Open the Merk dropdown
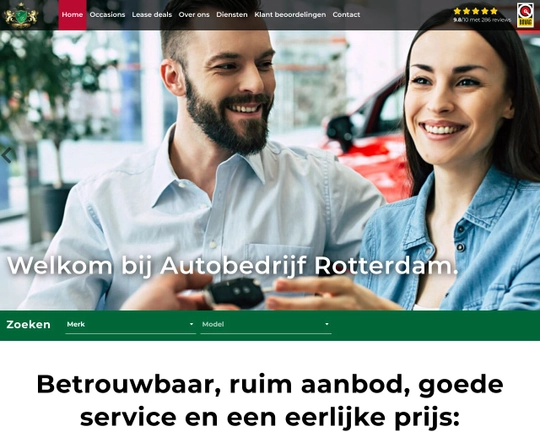The width and height of the screenshot is (540, 432). click(131, 325)
